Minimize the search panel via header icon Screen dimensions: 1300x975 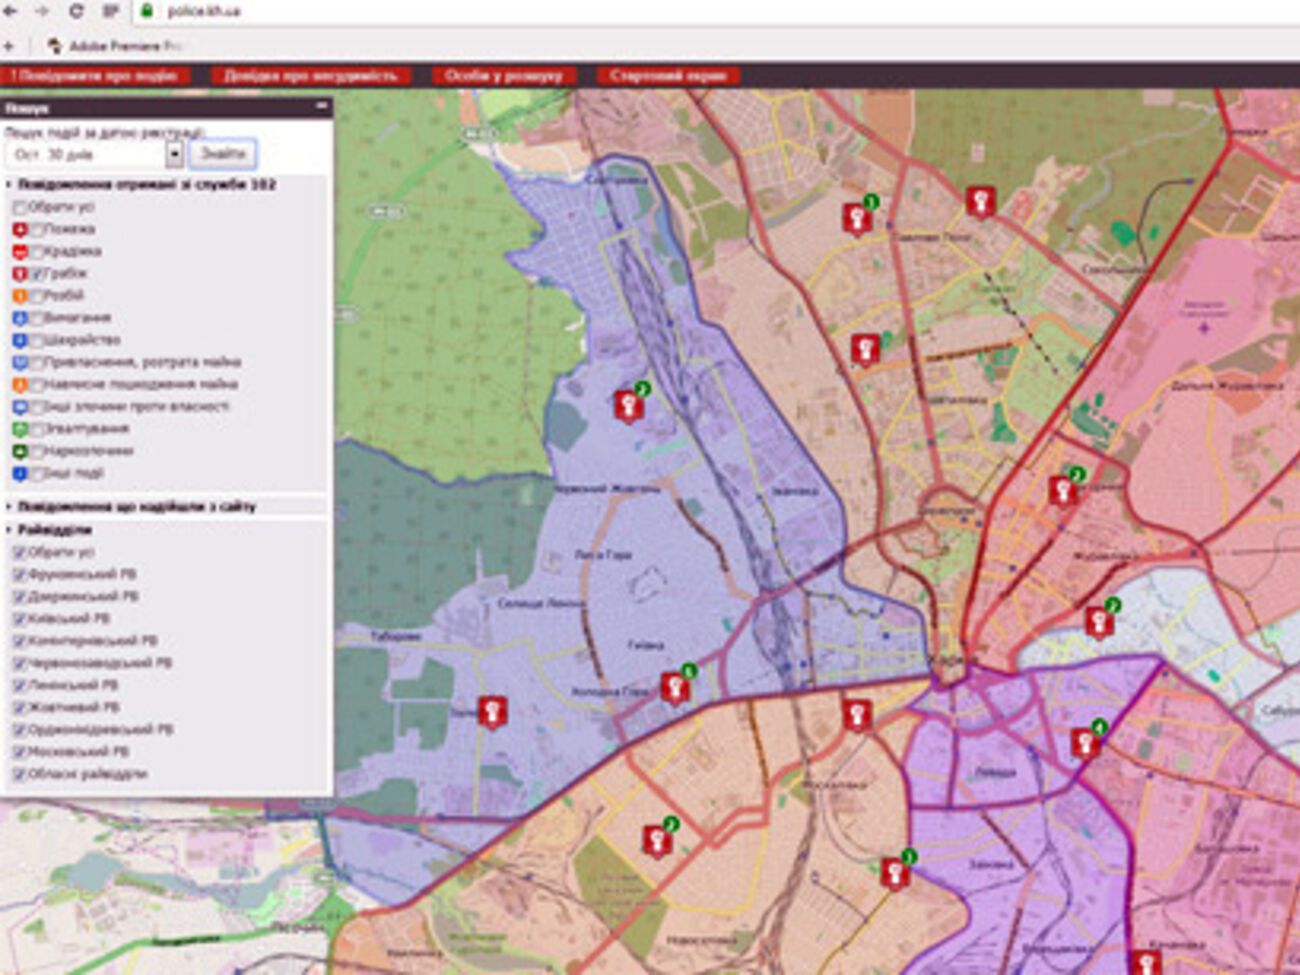point(321,106)
